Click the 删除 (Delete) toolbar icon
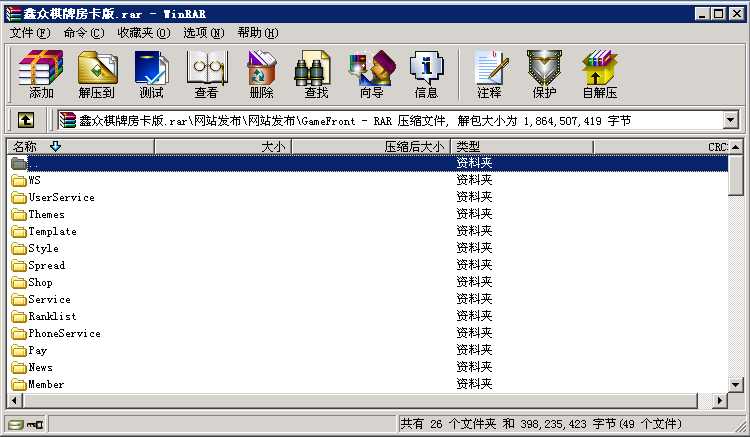 pos(261,74)
